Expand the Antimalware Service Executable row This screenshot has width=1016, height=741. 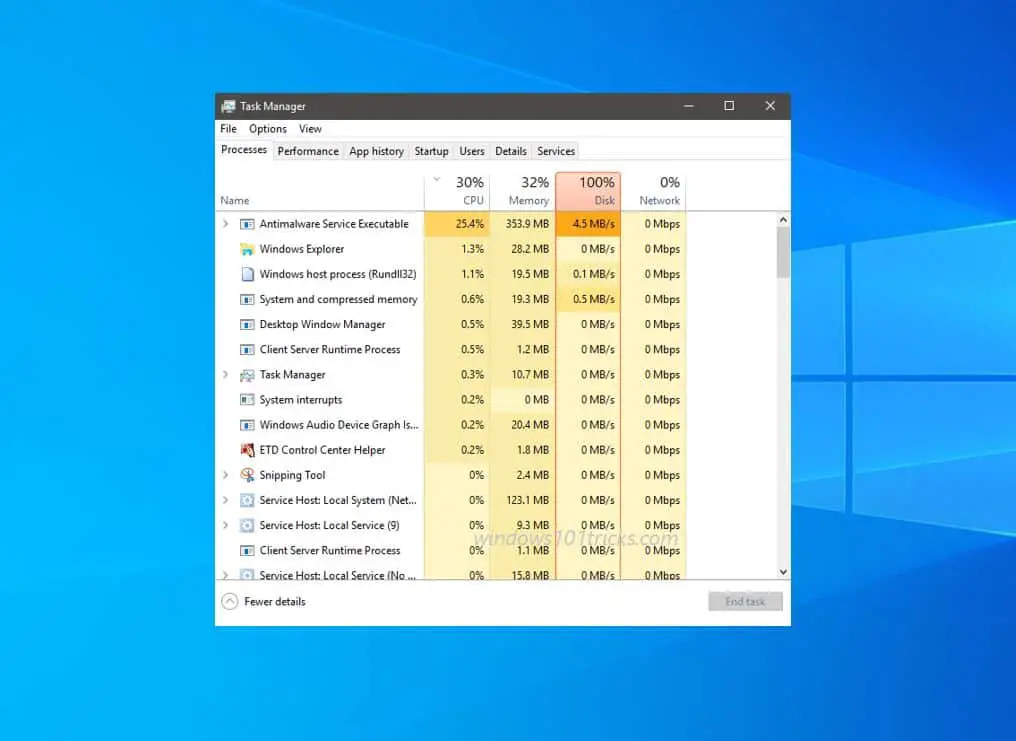tap(226, 224)
